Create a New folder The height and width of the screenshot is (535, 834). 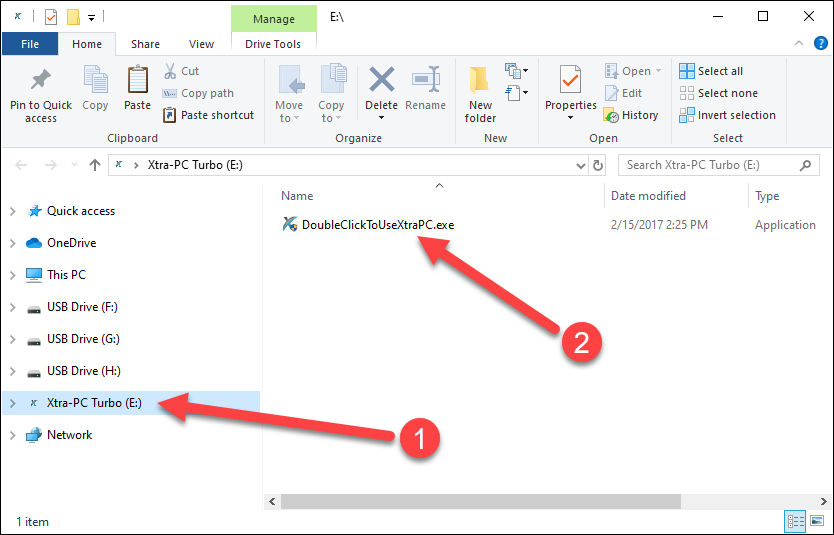tap(480, 95)
